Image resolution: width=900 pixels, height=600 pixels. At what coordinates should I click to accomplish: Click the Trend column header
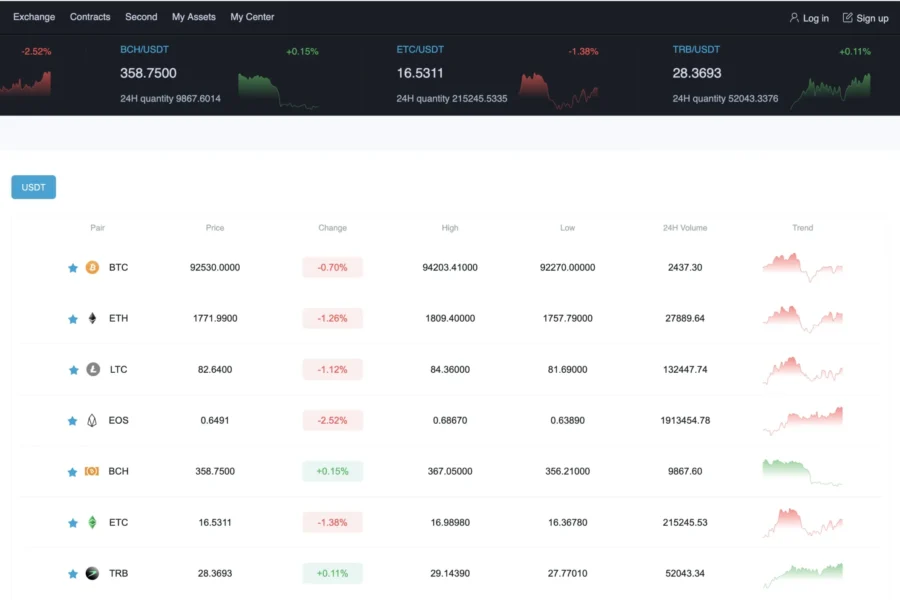coord(802,228)
